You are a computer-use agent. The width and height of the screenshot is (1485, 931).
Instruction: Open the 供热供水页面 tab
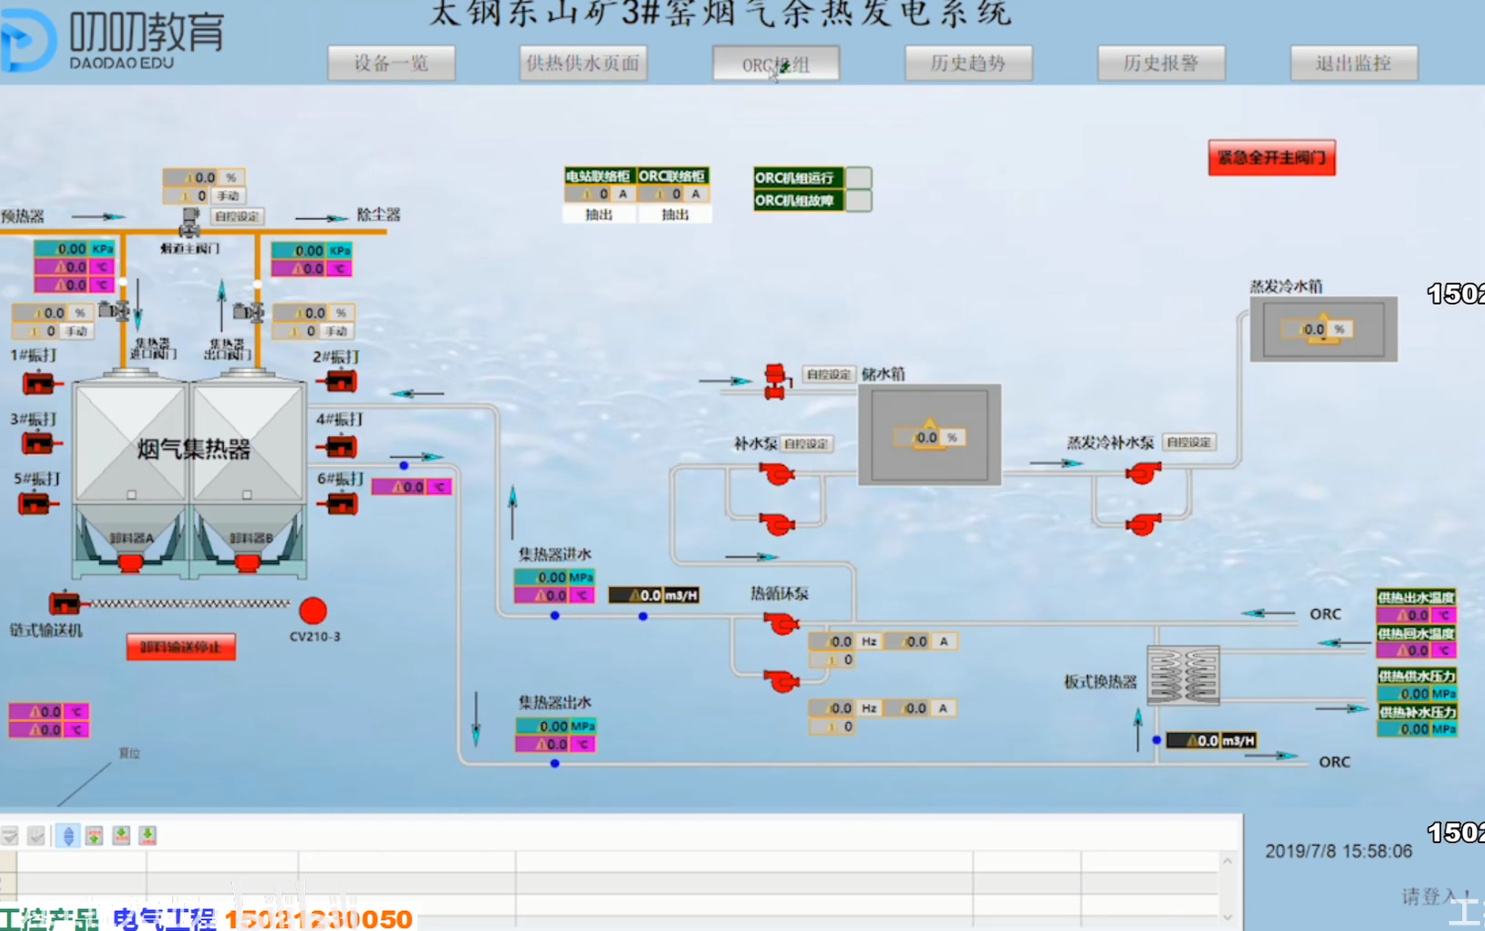point(583,63)
